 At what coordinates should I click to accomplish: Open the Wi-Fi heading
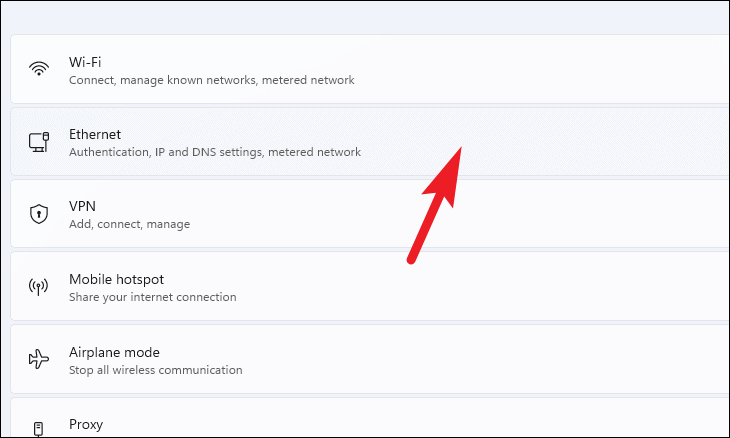(x=84, y=61)
